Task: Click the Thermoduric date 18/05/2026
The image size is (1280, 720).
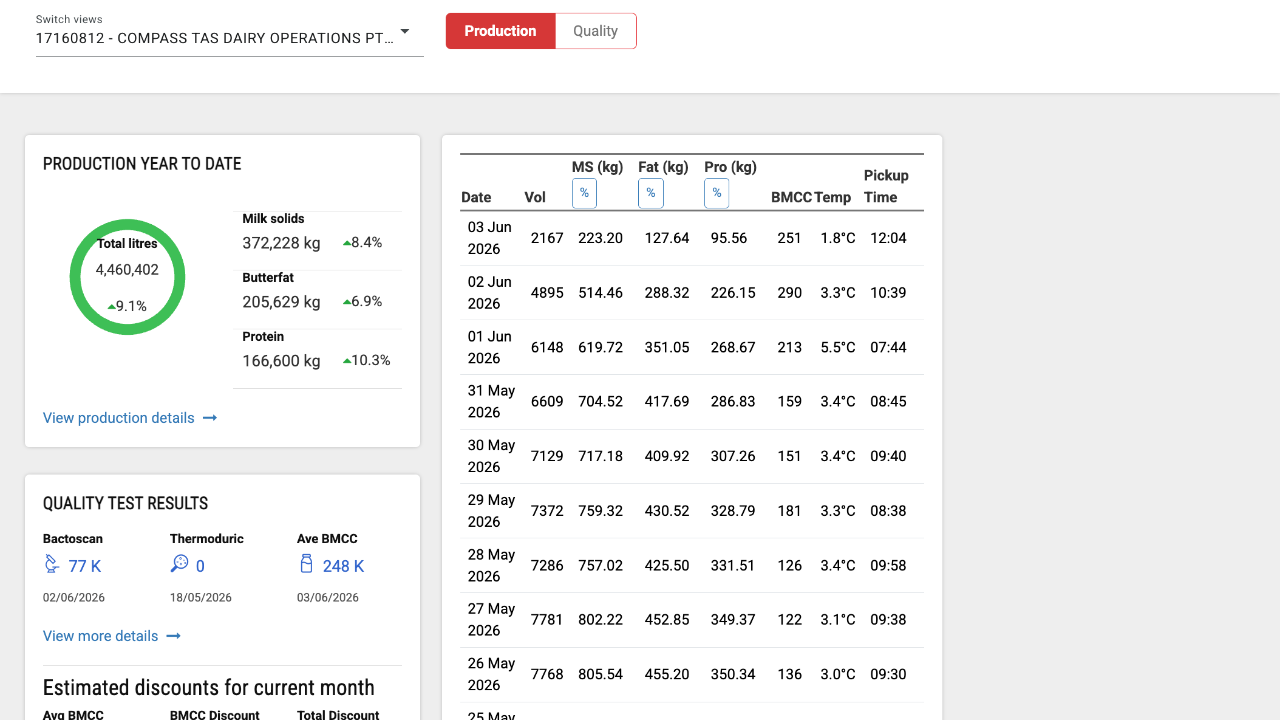Action: click(x=201, y=598)
